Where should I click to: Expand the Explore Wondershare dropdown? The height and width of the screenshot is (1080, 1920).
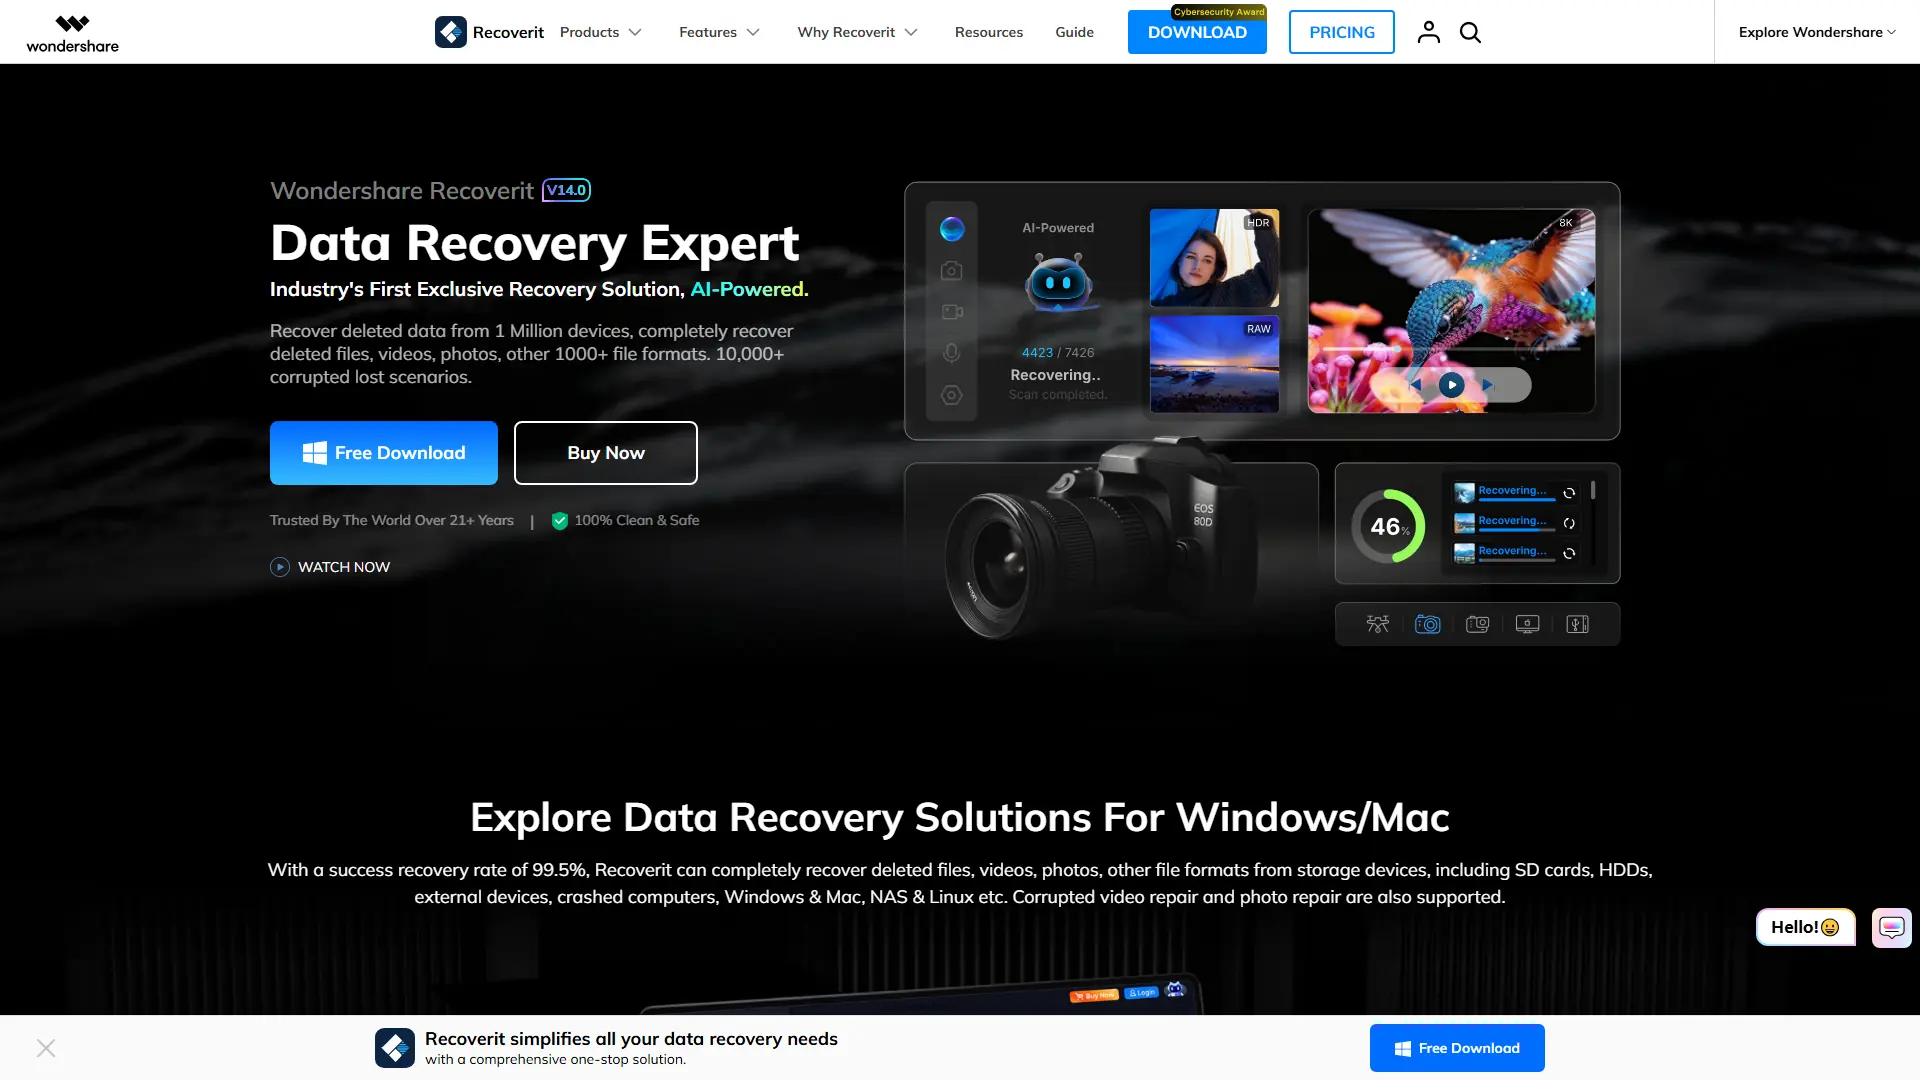[x=1817, y=32]
